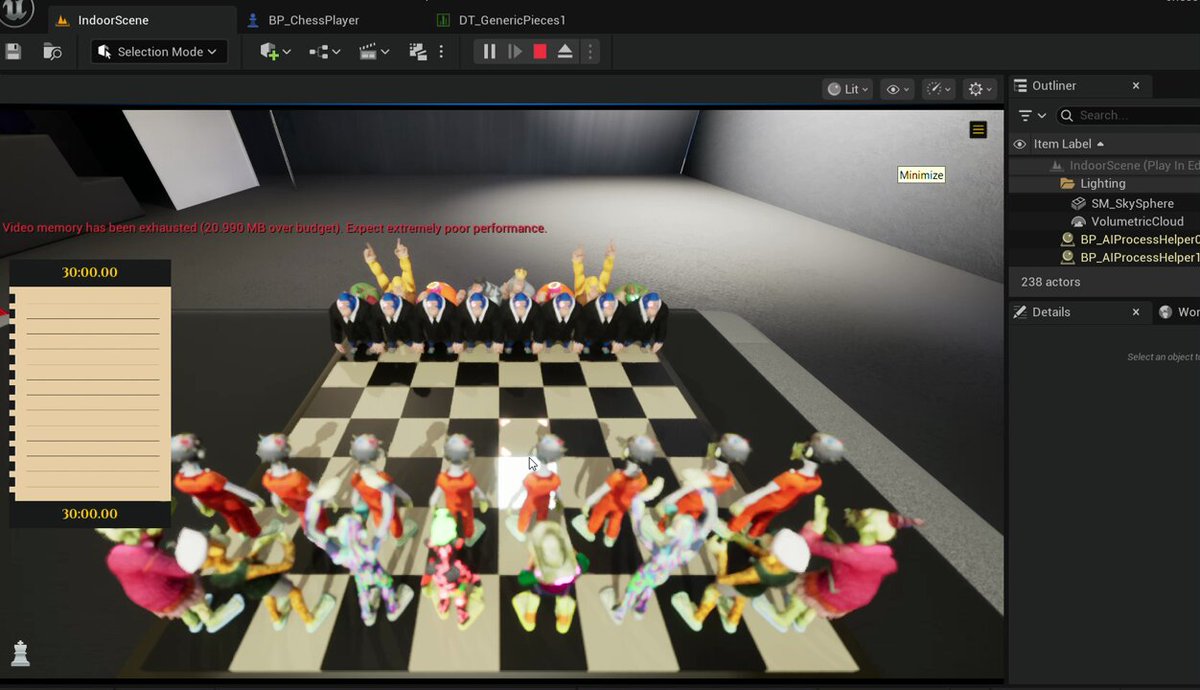Viewport: 1200px width, 690px height.
Task: Select the IndoorScene (Play In Editor) row
Action: tap(1105, 165)
